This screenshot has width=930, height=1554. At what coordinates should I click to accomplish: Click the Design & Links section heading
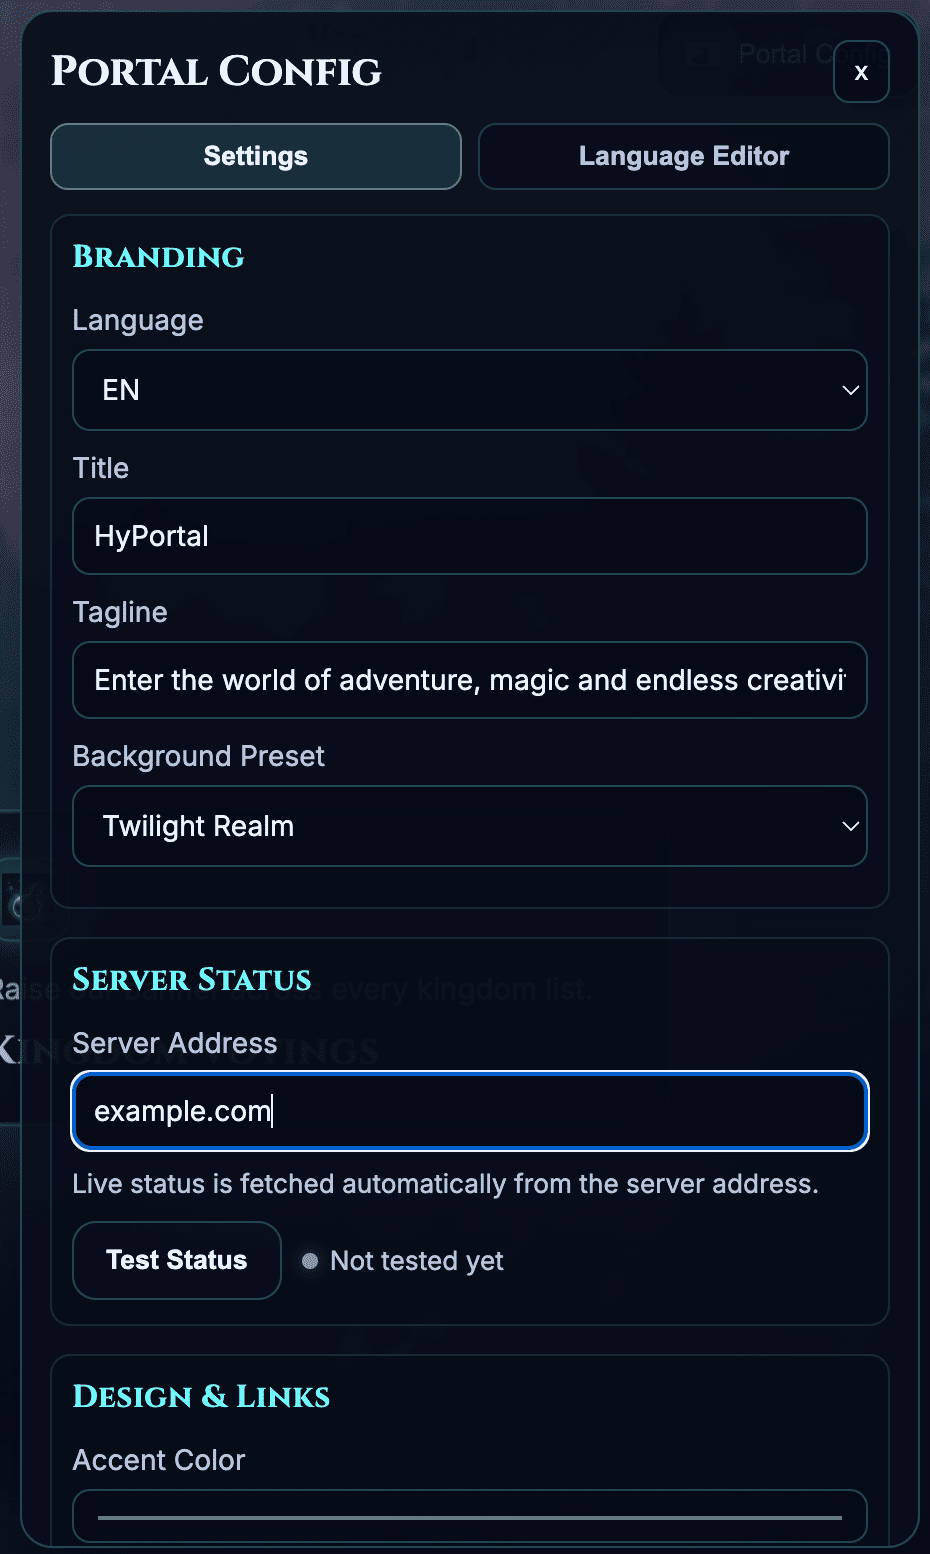click(x=201, y=1397)
